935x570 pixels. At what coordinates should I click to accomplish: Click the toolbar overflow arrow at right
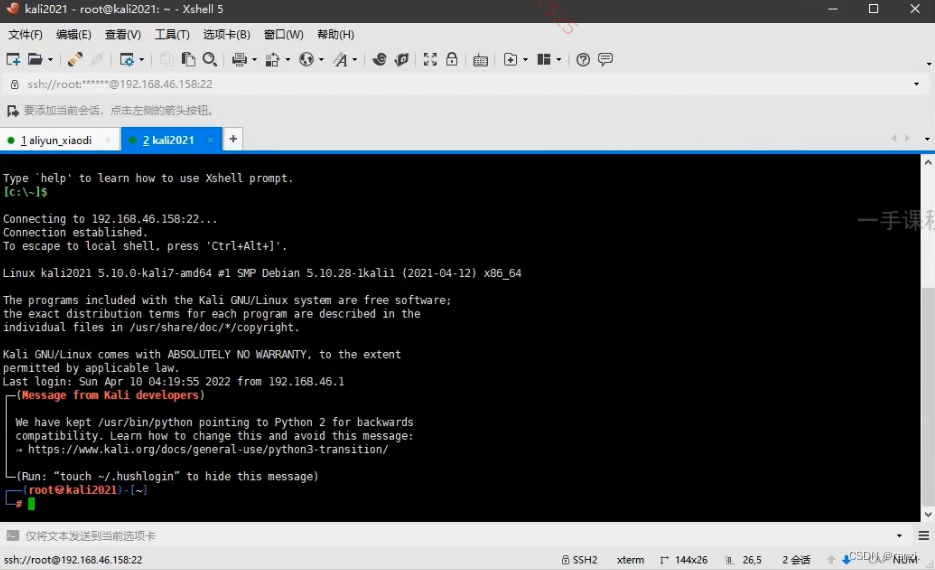coord(928,63)
